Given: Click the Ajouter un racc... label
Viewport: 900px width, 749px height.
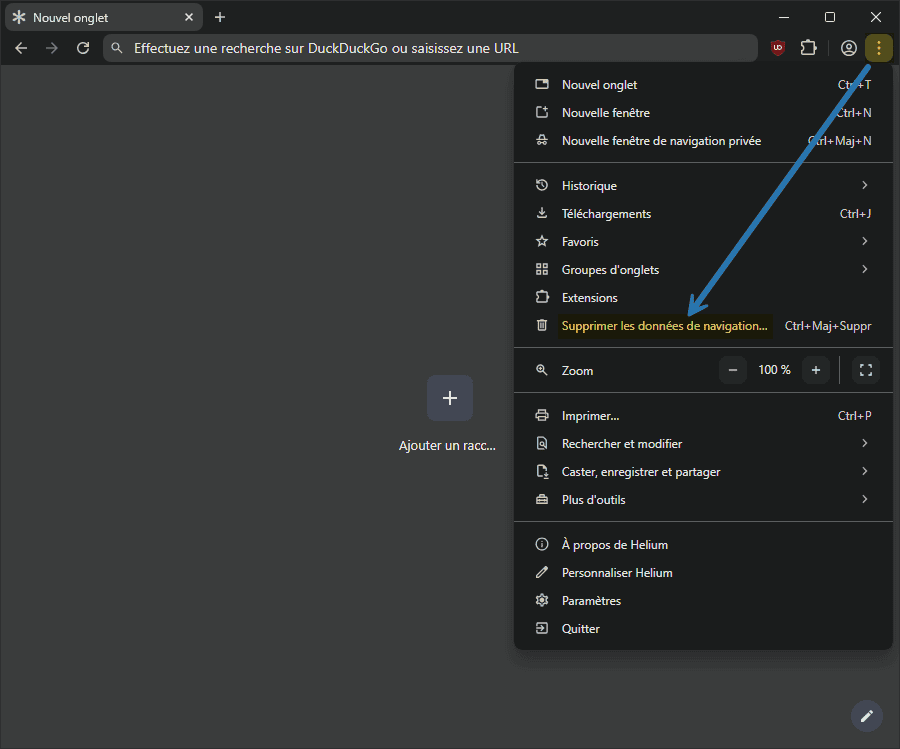Looking at the screenshot, I should point(447,446).
